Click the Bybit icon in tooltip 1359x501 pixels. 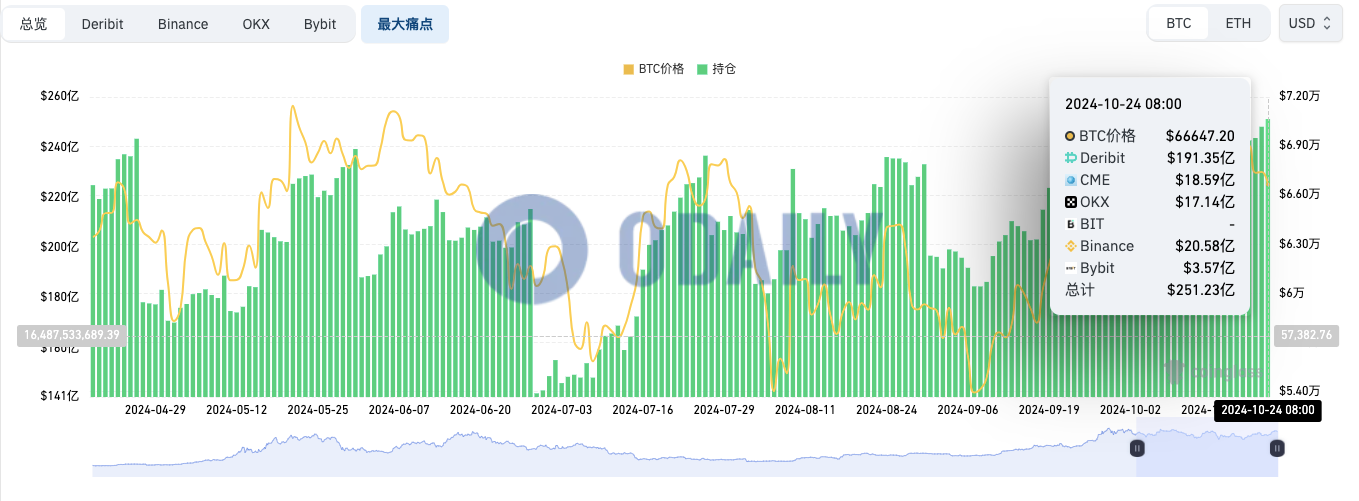pyautogui.click(x=1070, y=268)
